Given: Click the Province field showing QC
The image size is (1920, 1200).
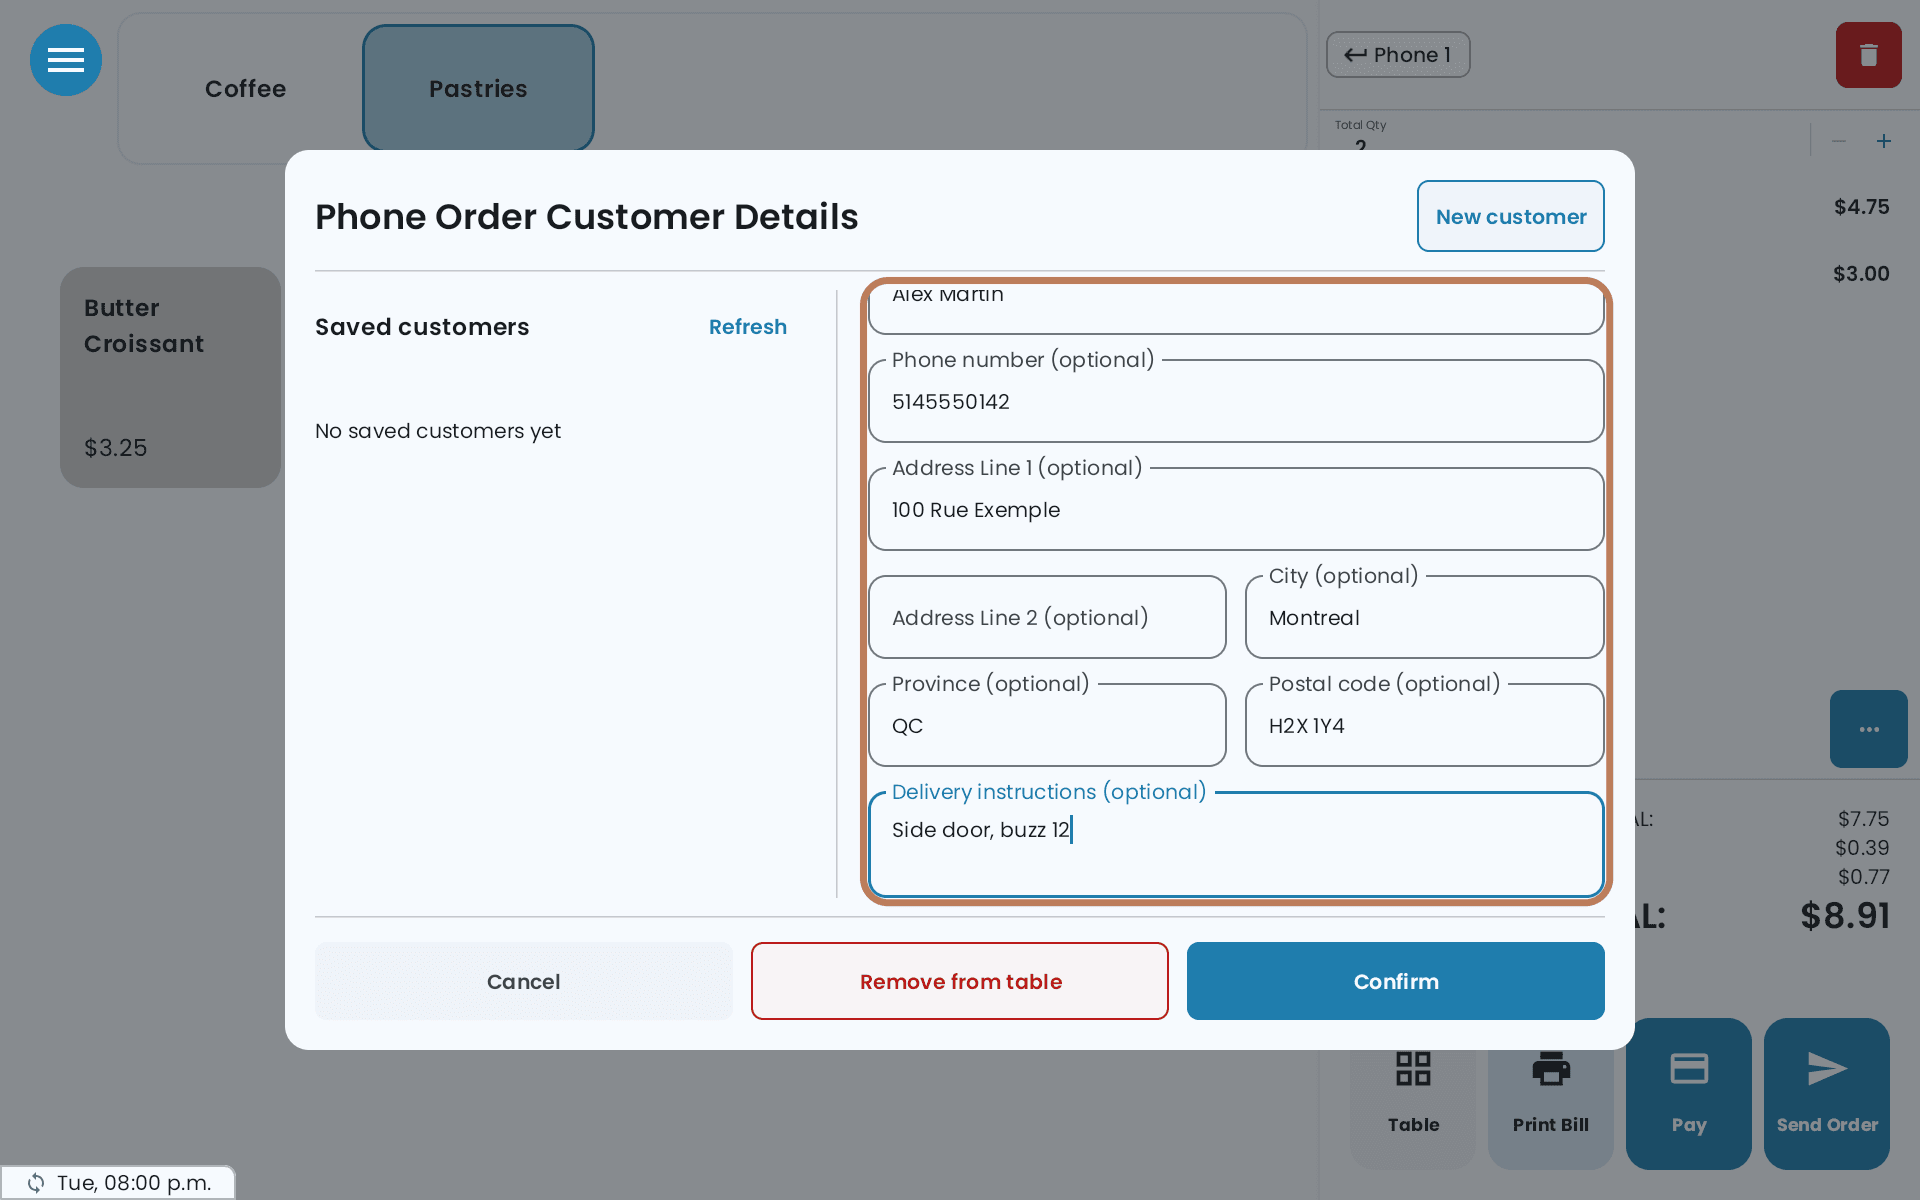Looking at the screenshot, I should point(1047,725).
